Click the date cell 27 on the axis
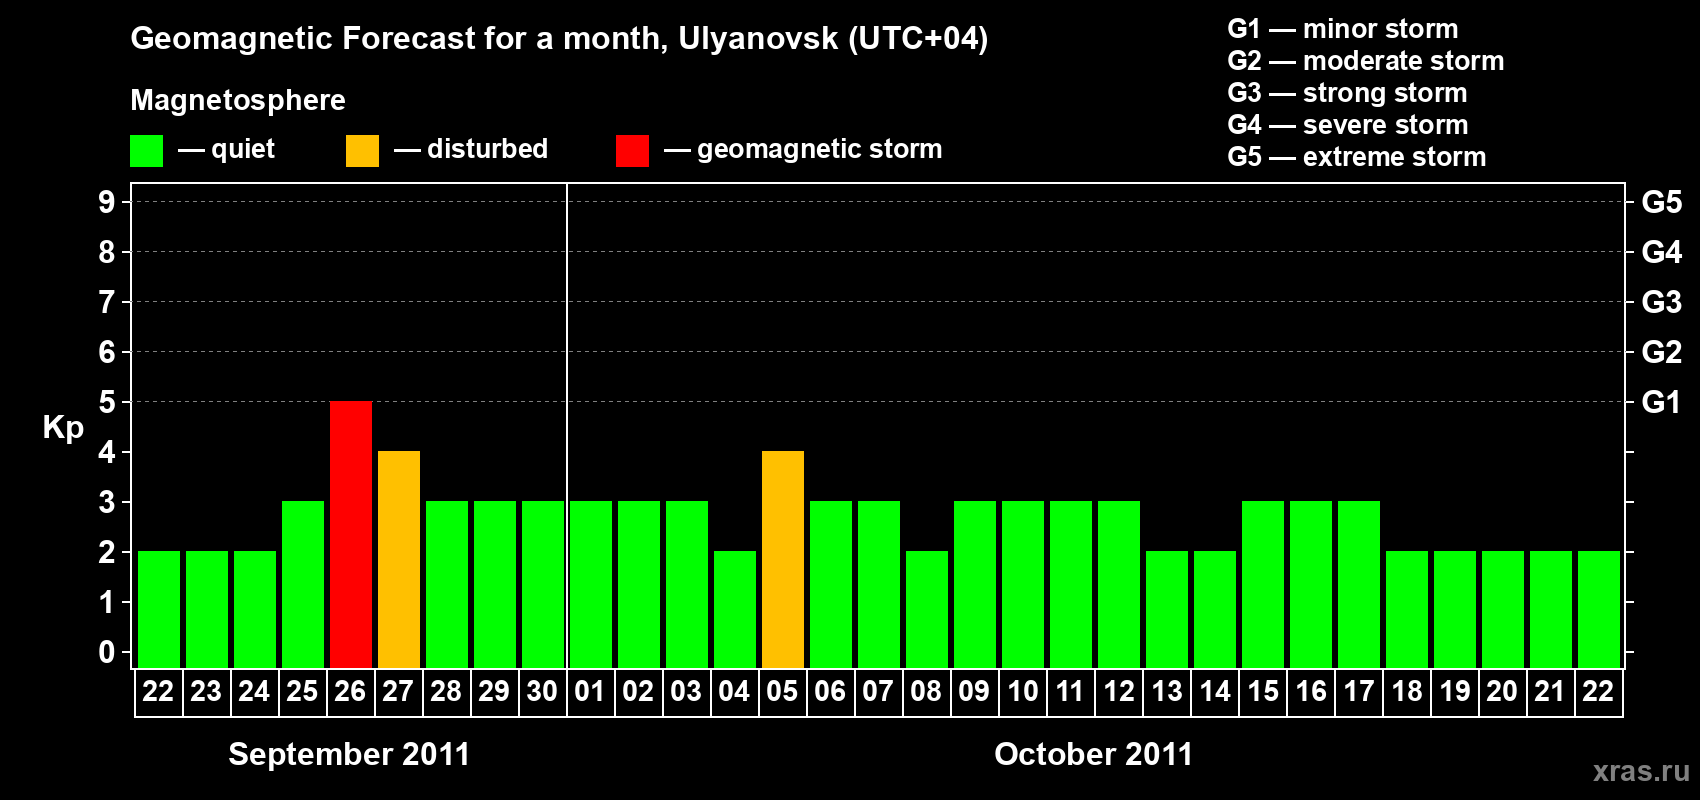This screenshot has width=1700, height=800. (399, 692)
